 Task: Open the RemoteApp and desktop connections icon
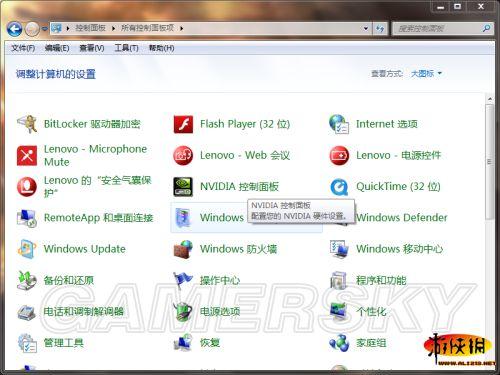point(27,218)
